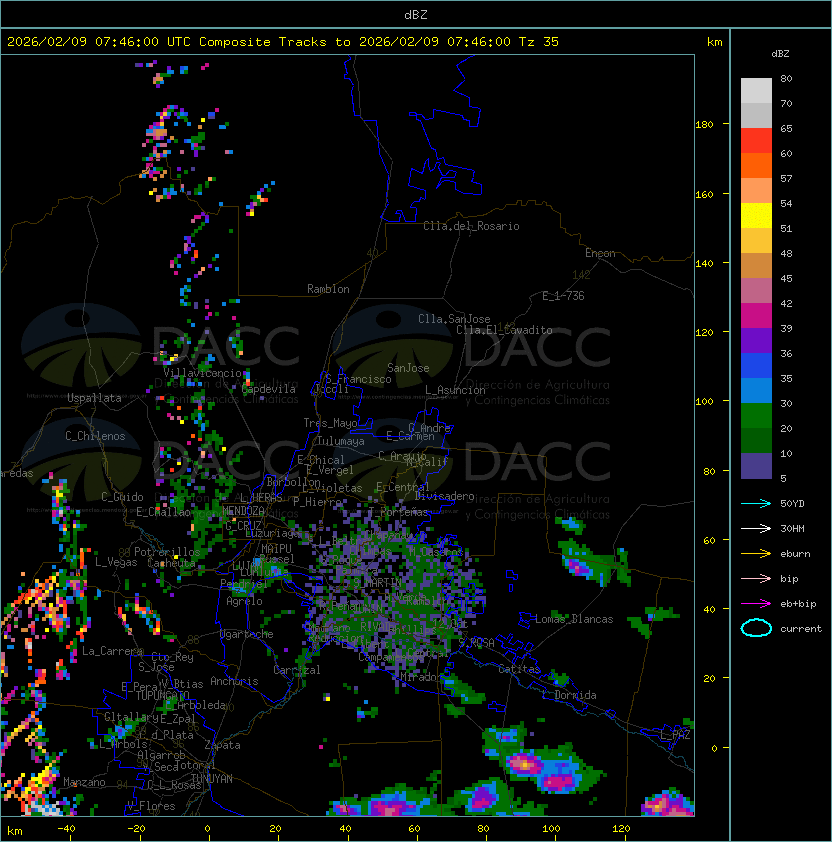Click the 'dBZ' label above the color scale
The image size is (832, 842).
pos(780,54)
